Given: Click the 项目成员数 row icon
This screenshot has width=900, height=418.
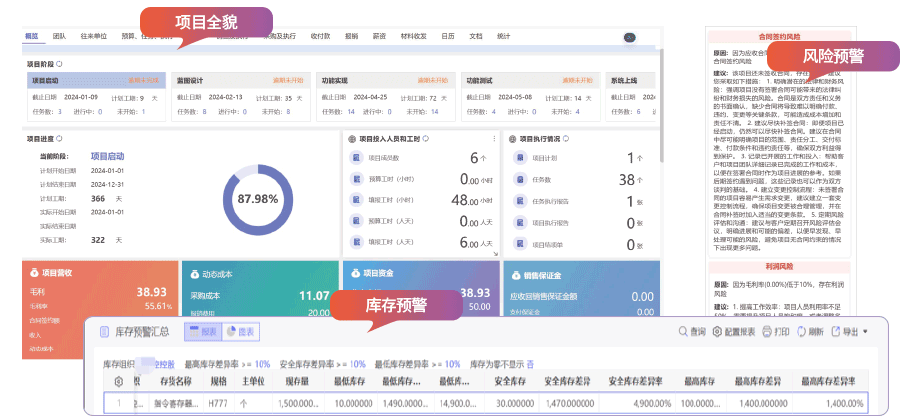Looking at the screenshot, I should (x=354, y=157).
